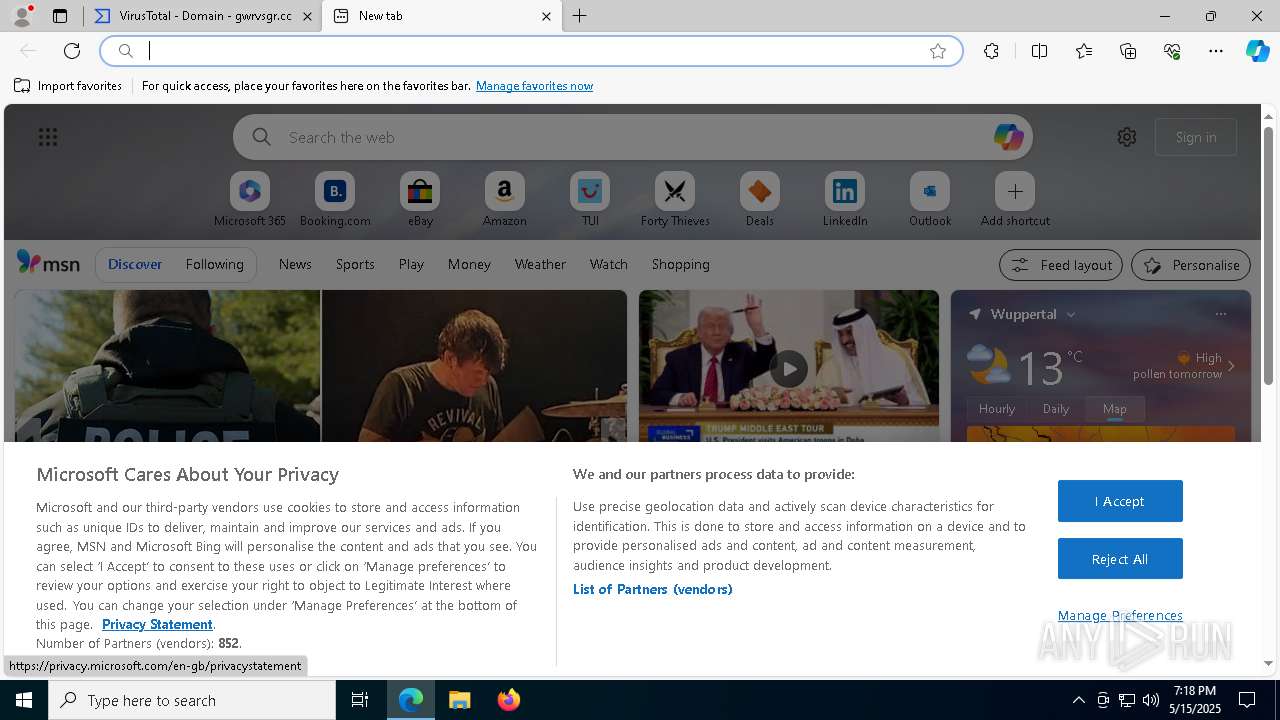Open the MSN apps grid launcher
Viewport: 1280px width, 720px height.
tap(47, 137)
